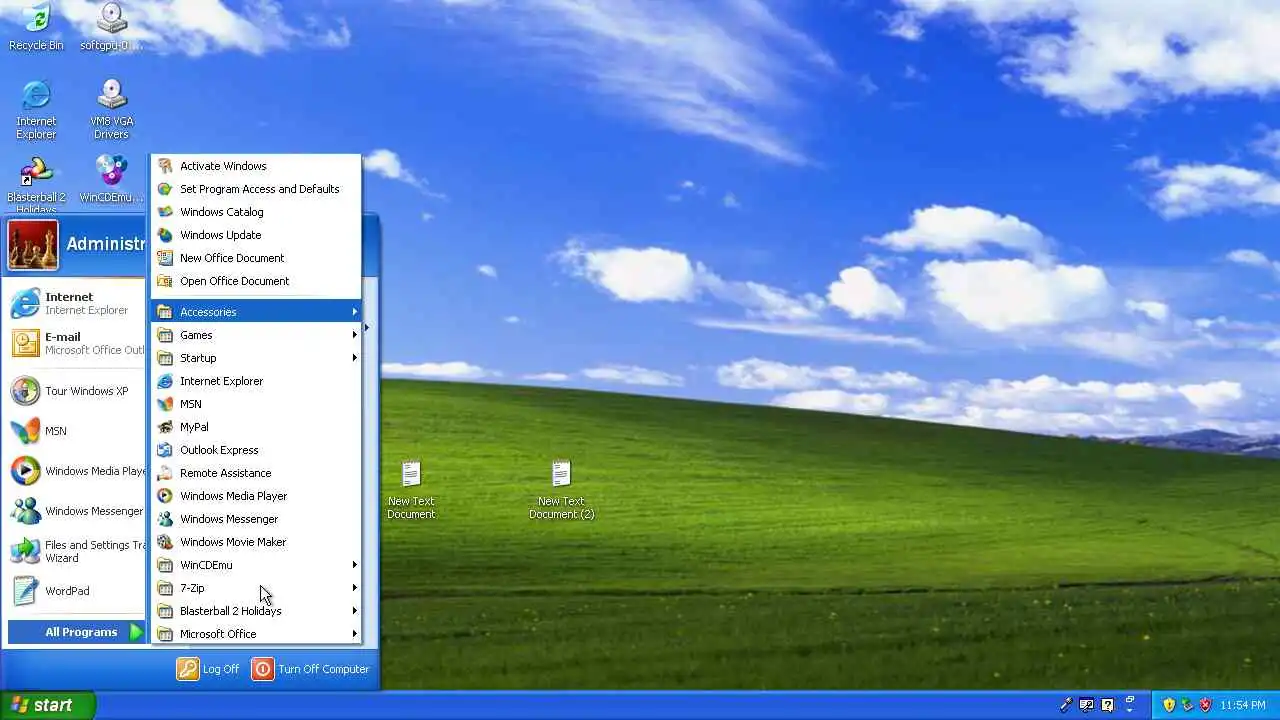This screenshot has height=720, width=1280.
Task: Click the MSN item in Start menu left pane
Action: [77, 431]
